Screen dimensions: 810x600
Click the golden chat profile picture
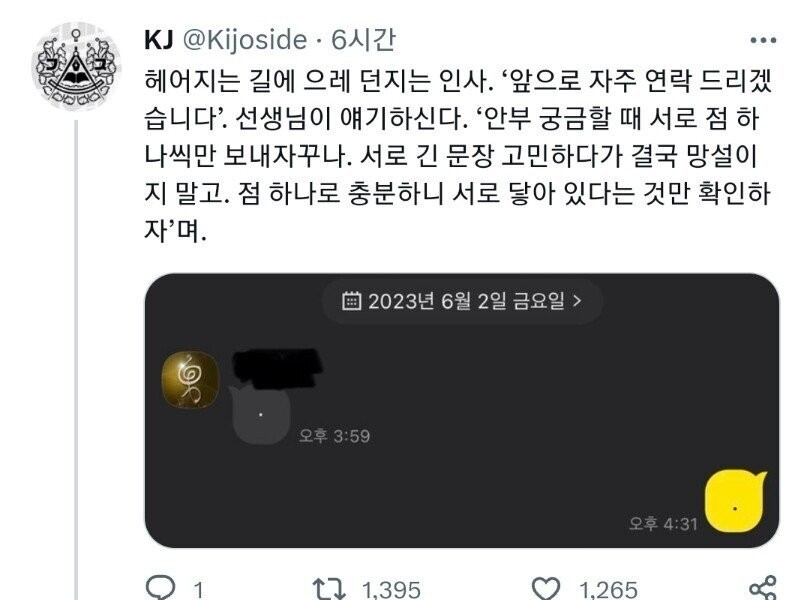pos(191,380)
